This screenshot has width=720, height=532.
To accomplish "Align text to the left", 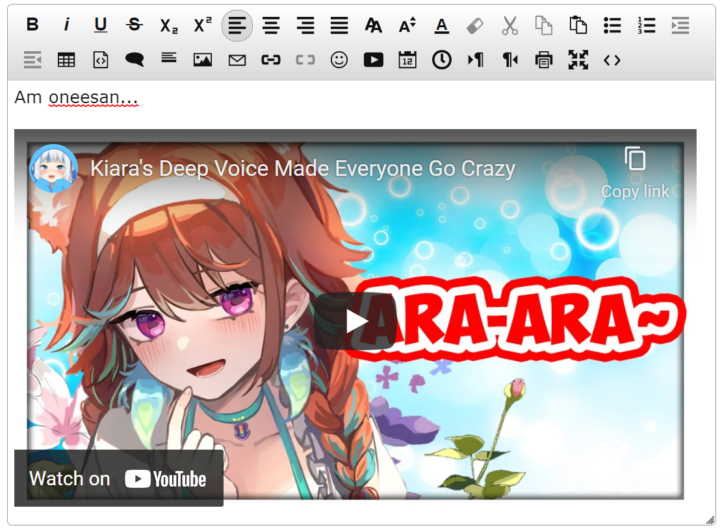I will [237, 25].
